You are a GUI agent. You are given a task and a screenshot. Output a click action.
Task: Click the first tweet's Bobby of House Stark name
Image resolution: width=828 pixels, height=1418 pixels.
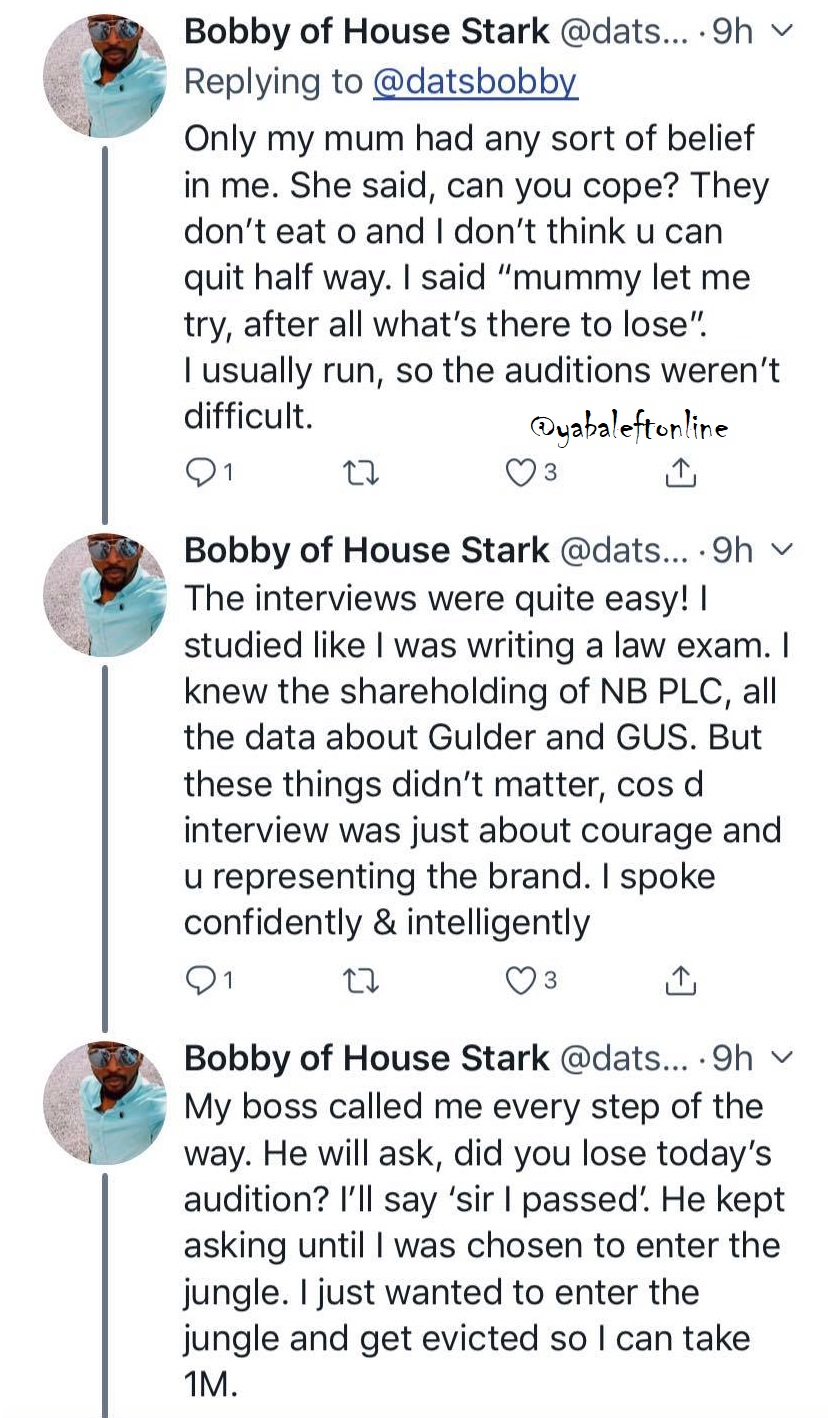click(x=366, y=32)
